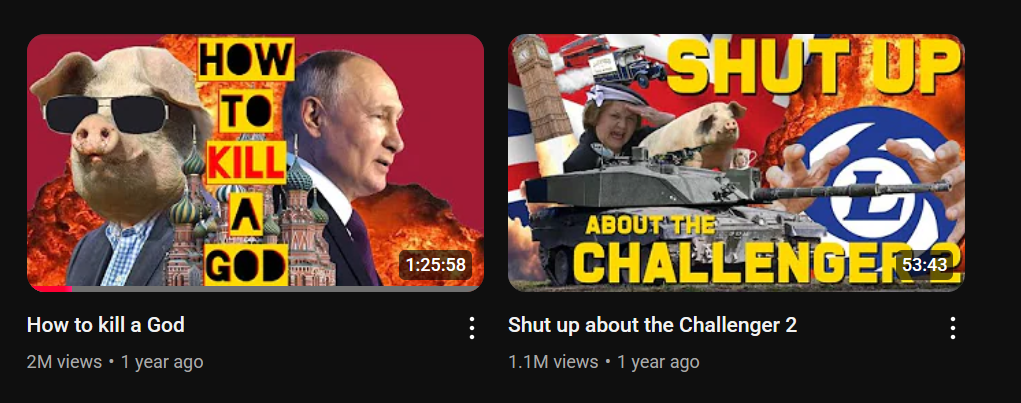
Task: Open the Shut up about the Challenger 2 title
Action: tap(652, 324)
